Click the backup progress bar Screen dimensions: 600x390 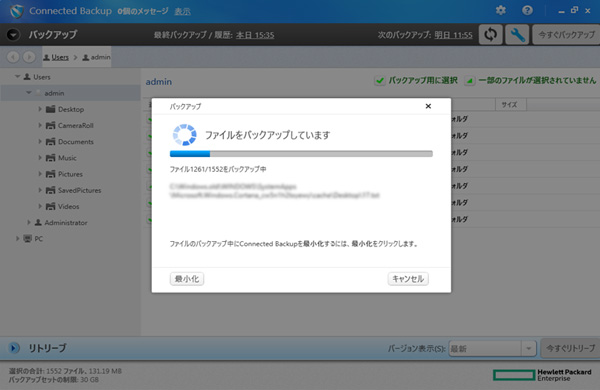[x=301, y=154]
